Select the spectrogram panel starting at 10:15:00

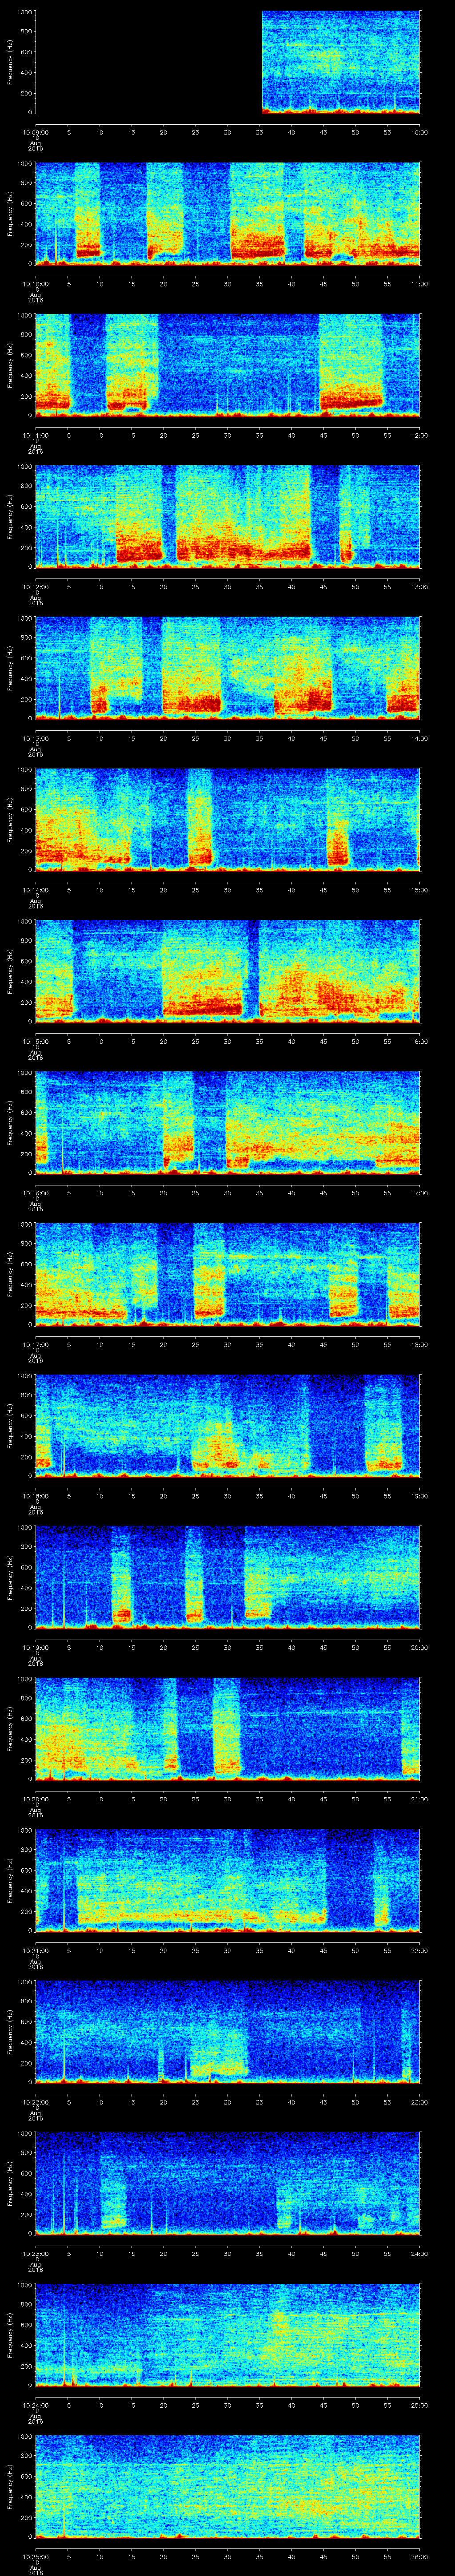228,971
